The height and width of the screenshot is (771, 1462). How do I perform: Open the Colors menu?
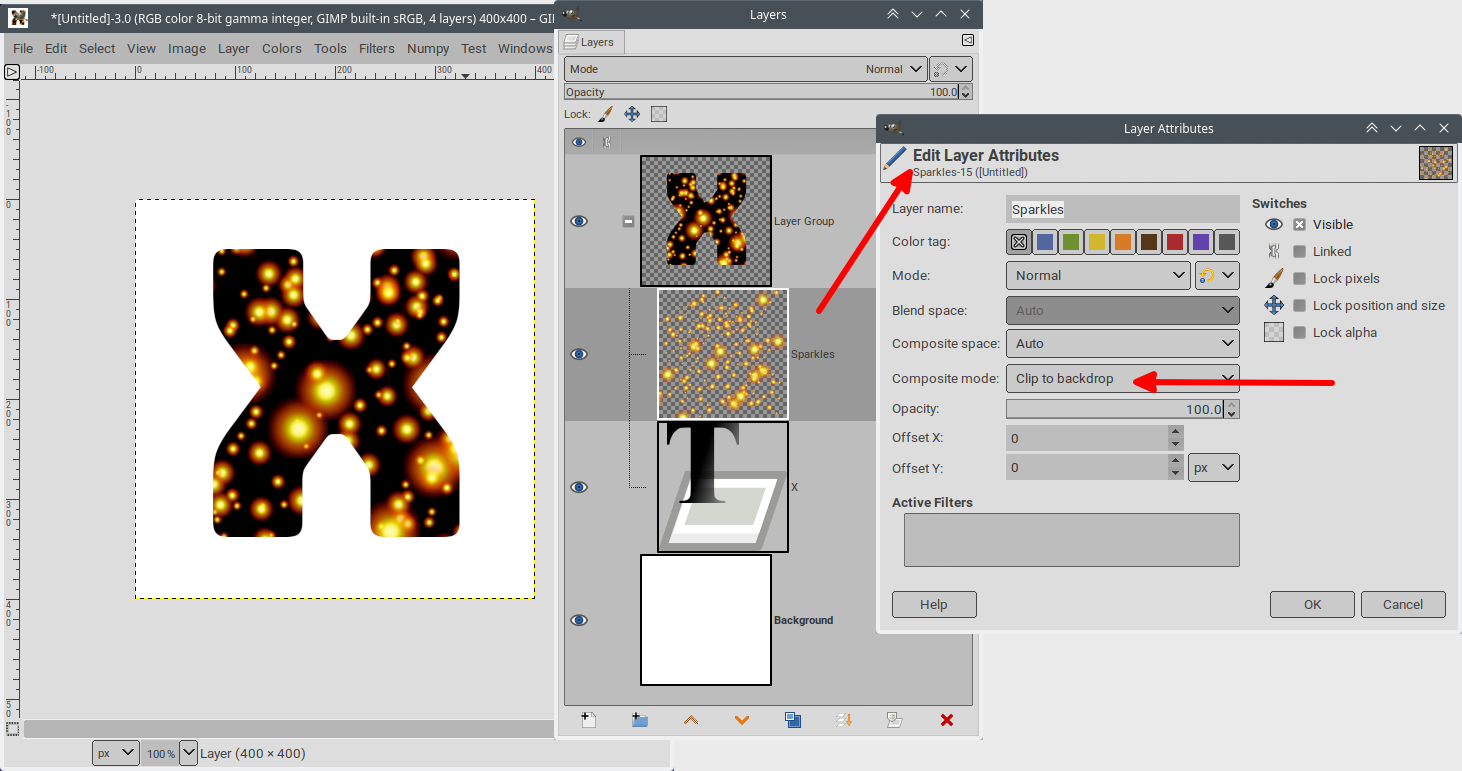[x=282, y=48]
